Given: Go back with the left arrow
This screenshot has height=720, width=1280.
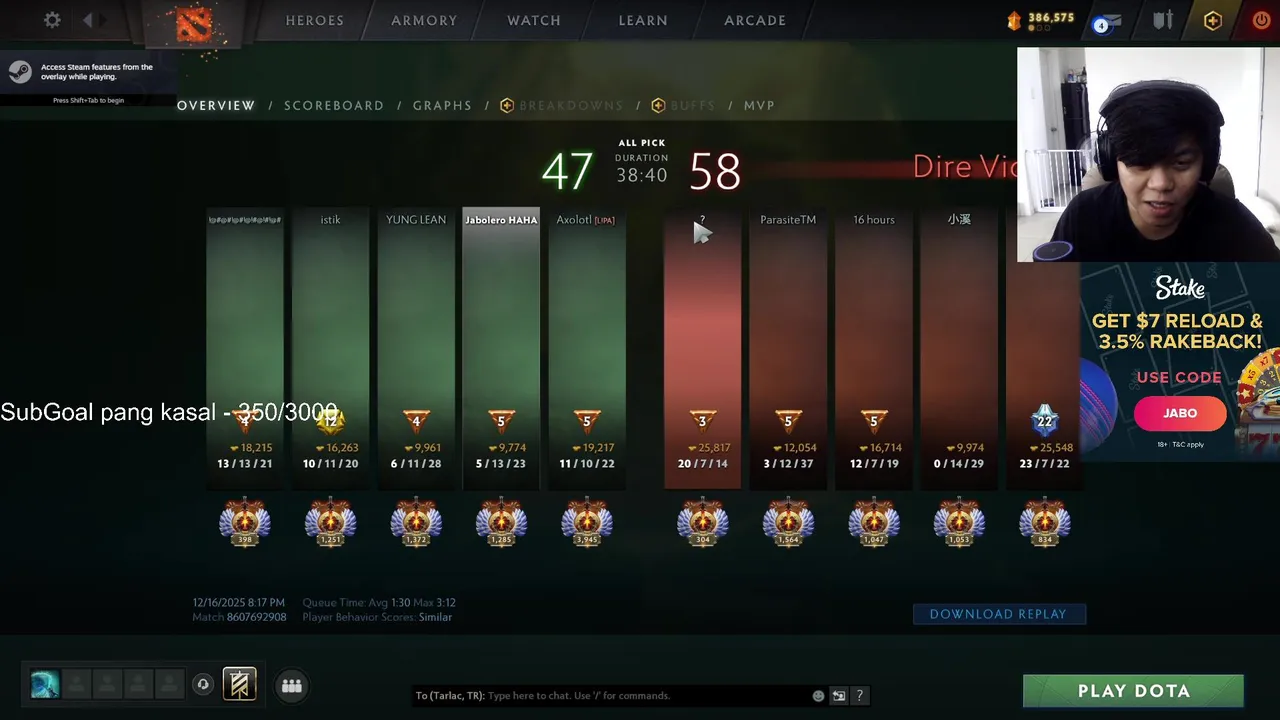Looking at the screenshot, I should (x=88, y=20).
